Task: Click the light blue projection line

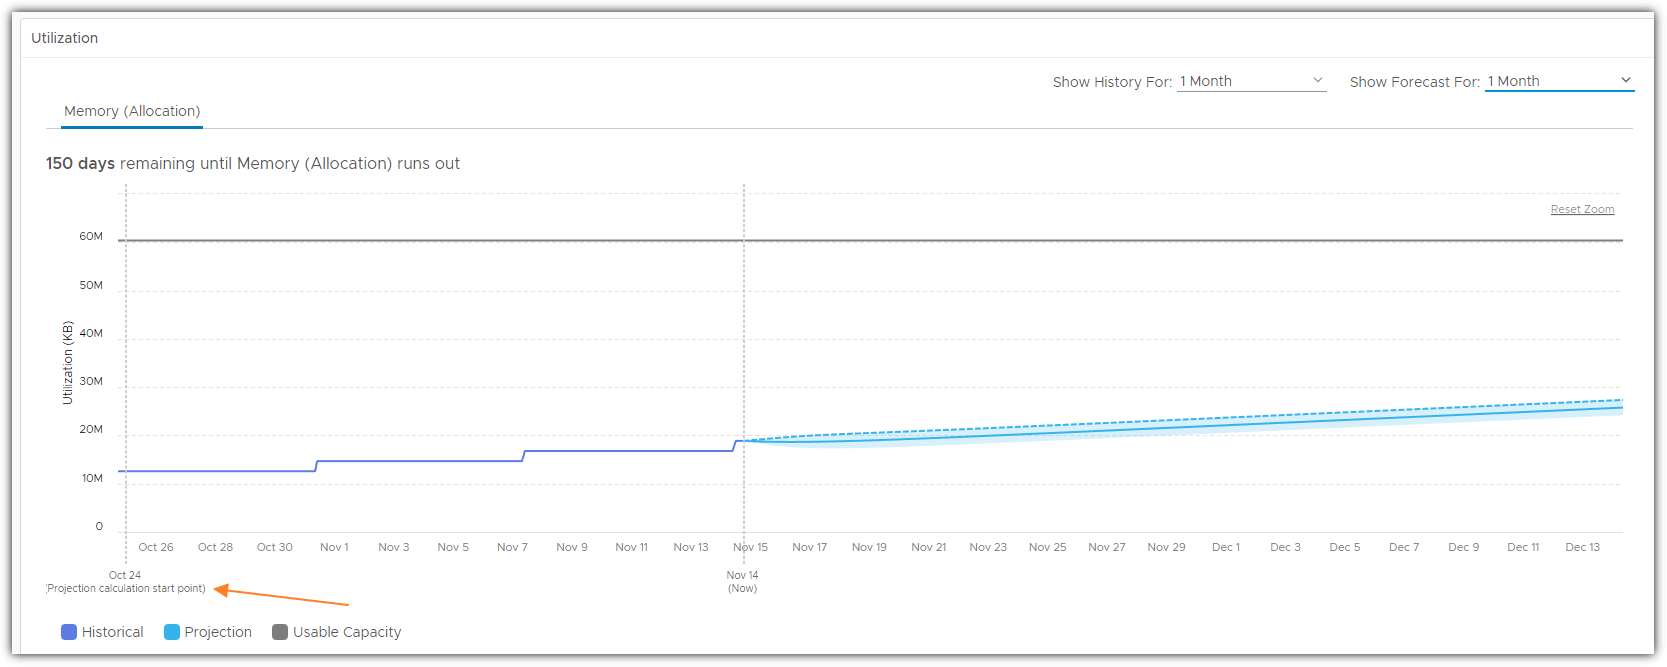Action: pyautogui.click(x=1200, y=425)
